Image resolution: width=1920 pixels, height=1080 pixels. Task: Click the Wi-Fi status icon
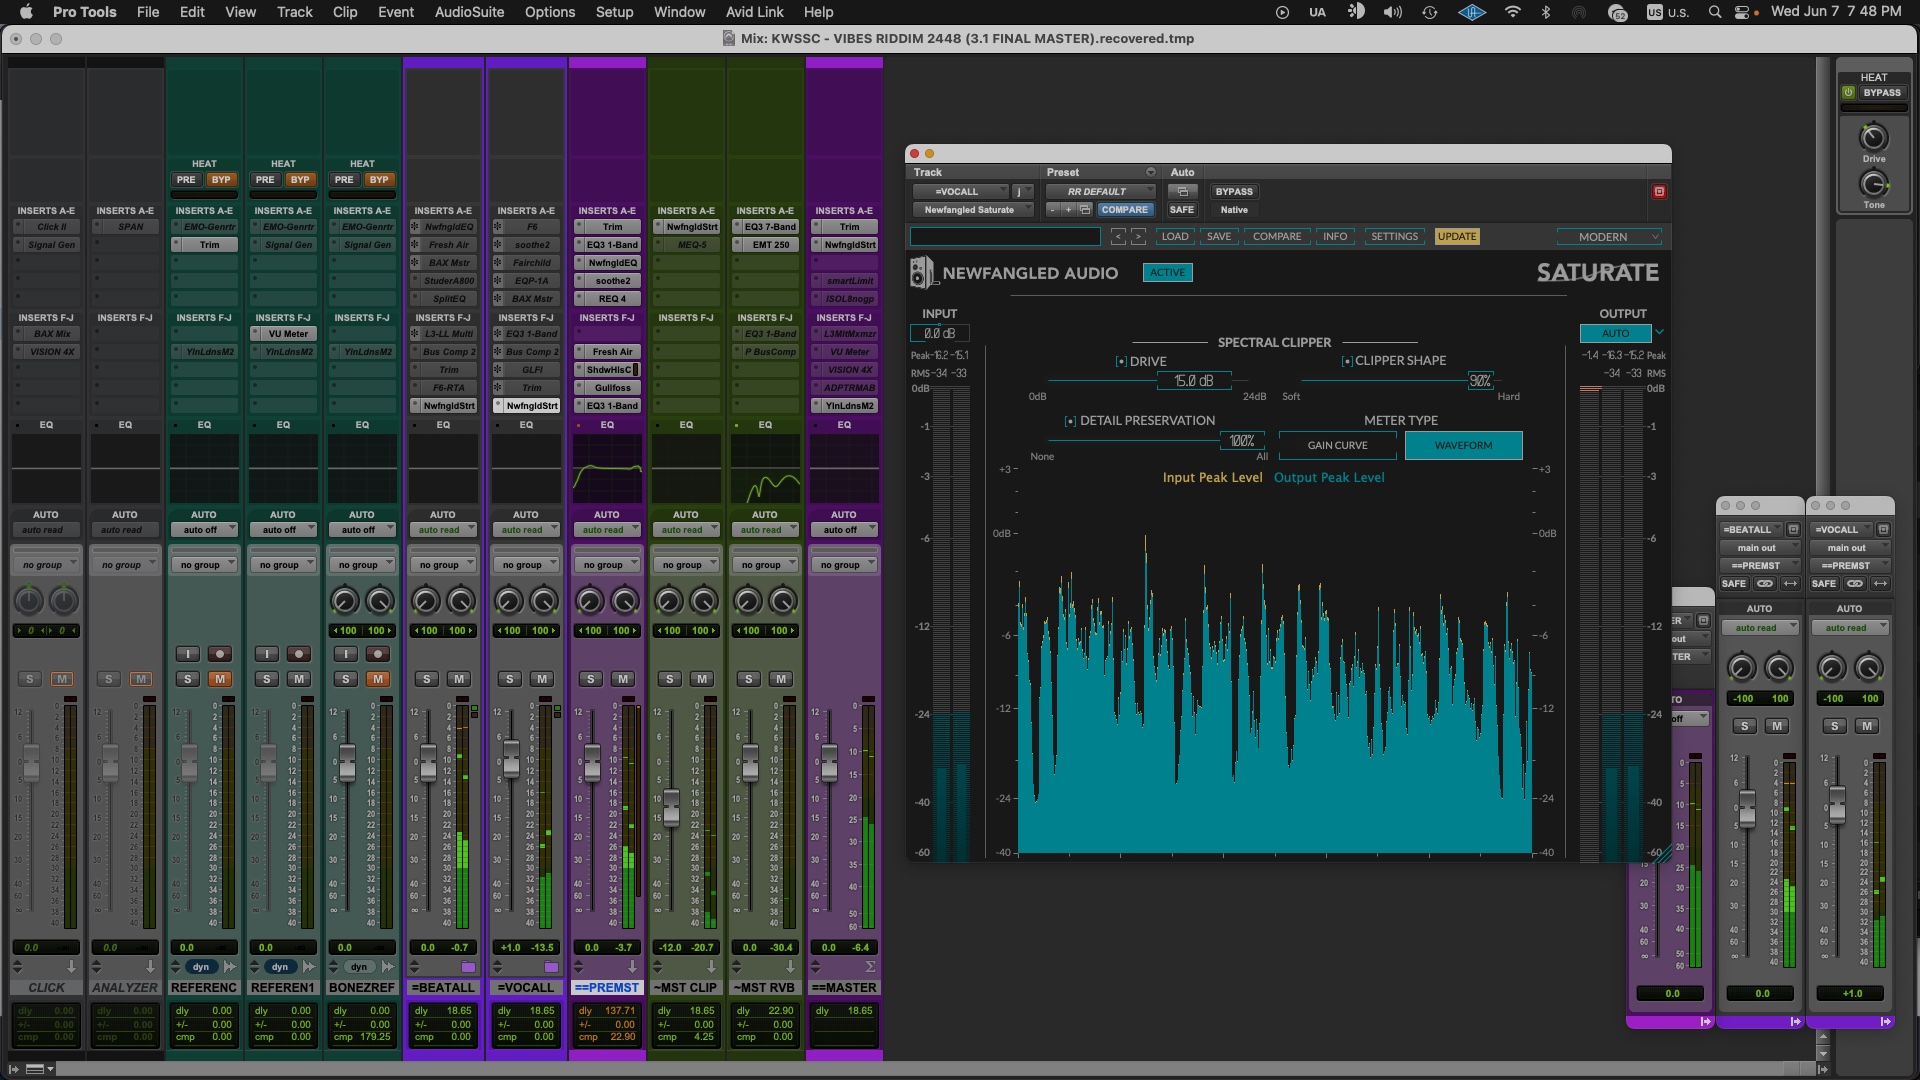point(1513,12)
